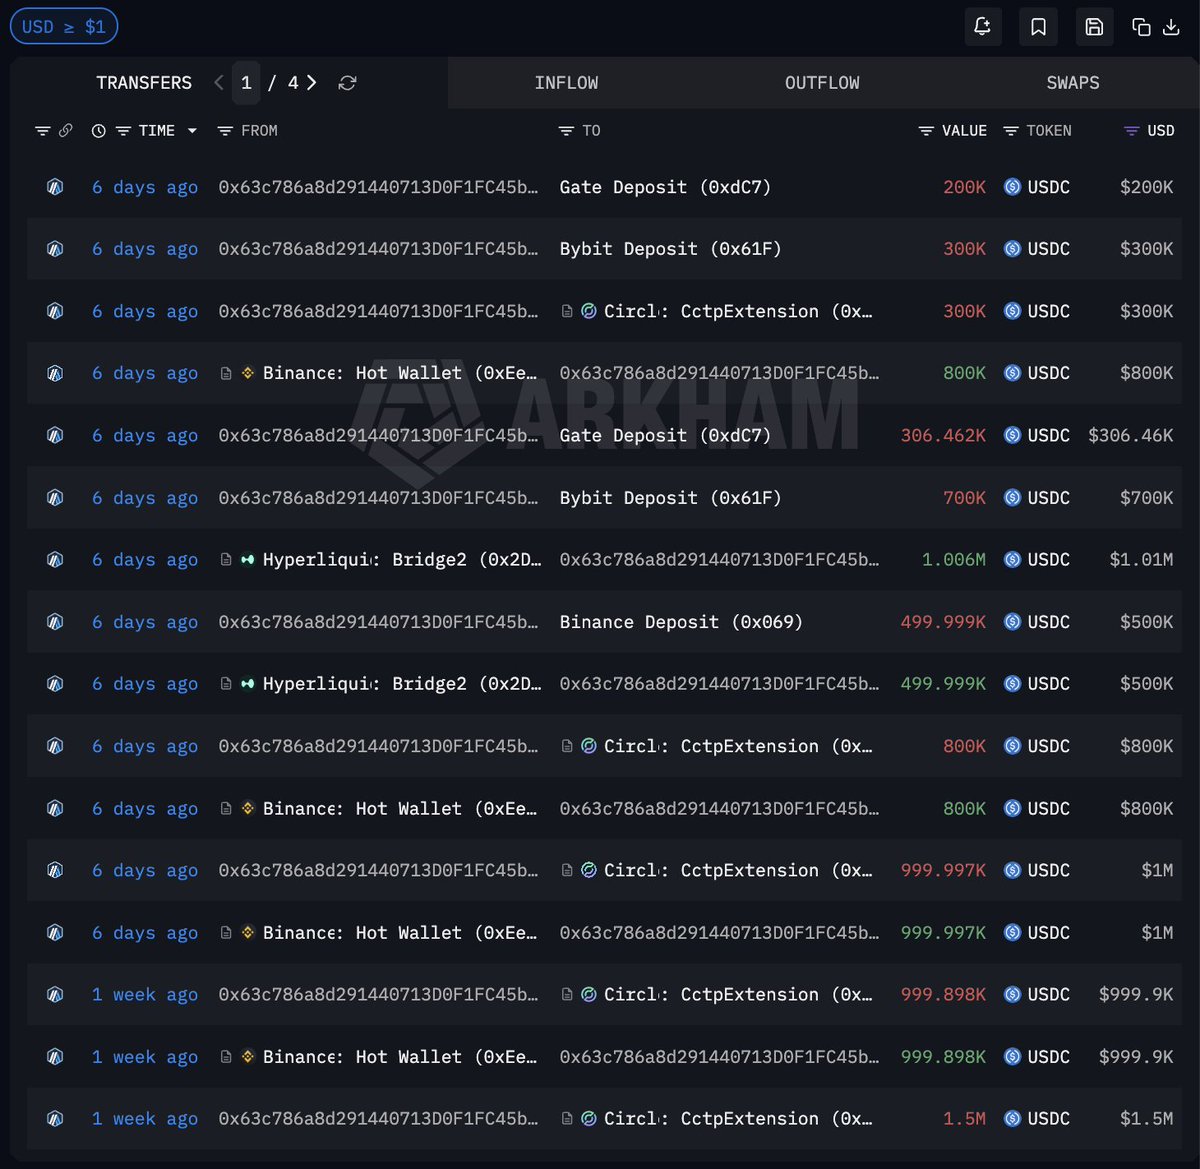Click the alert bell icon

pyautogui.click(x=982, y=27)
